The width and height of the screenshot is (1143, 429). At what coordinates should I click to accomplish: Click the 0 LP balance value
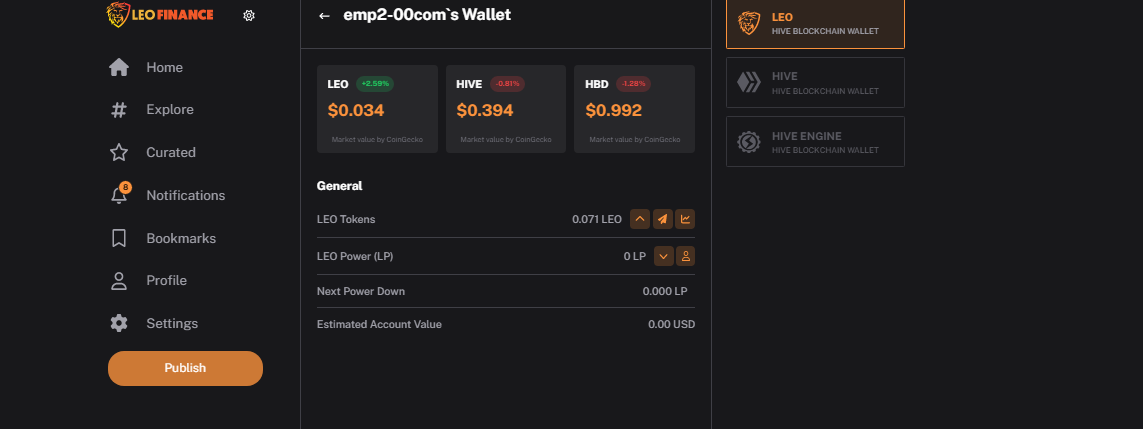(635, 256)
